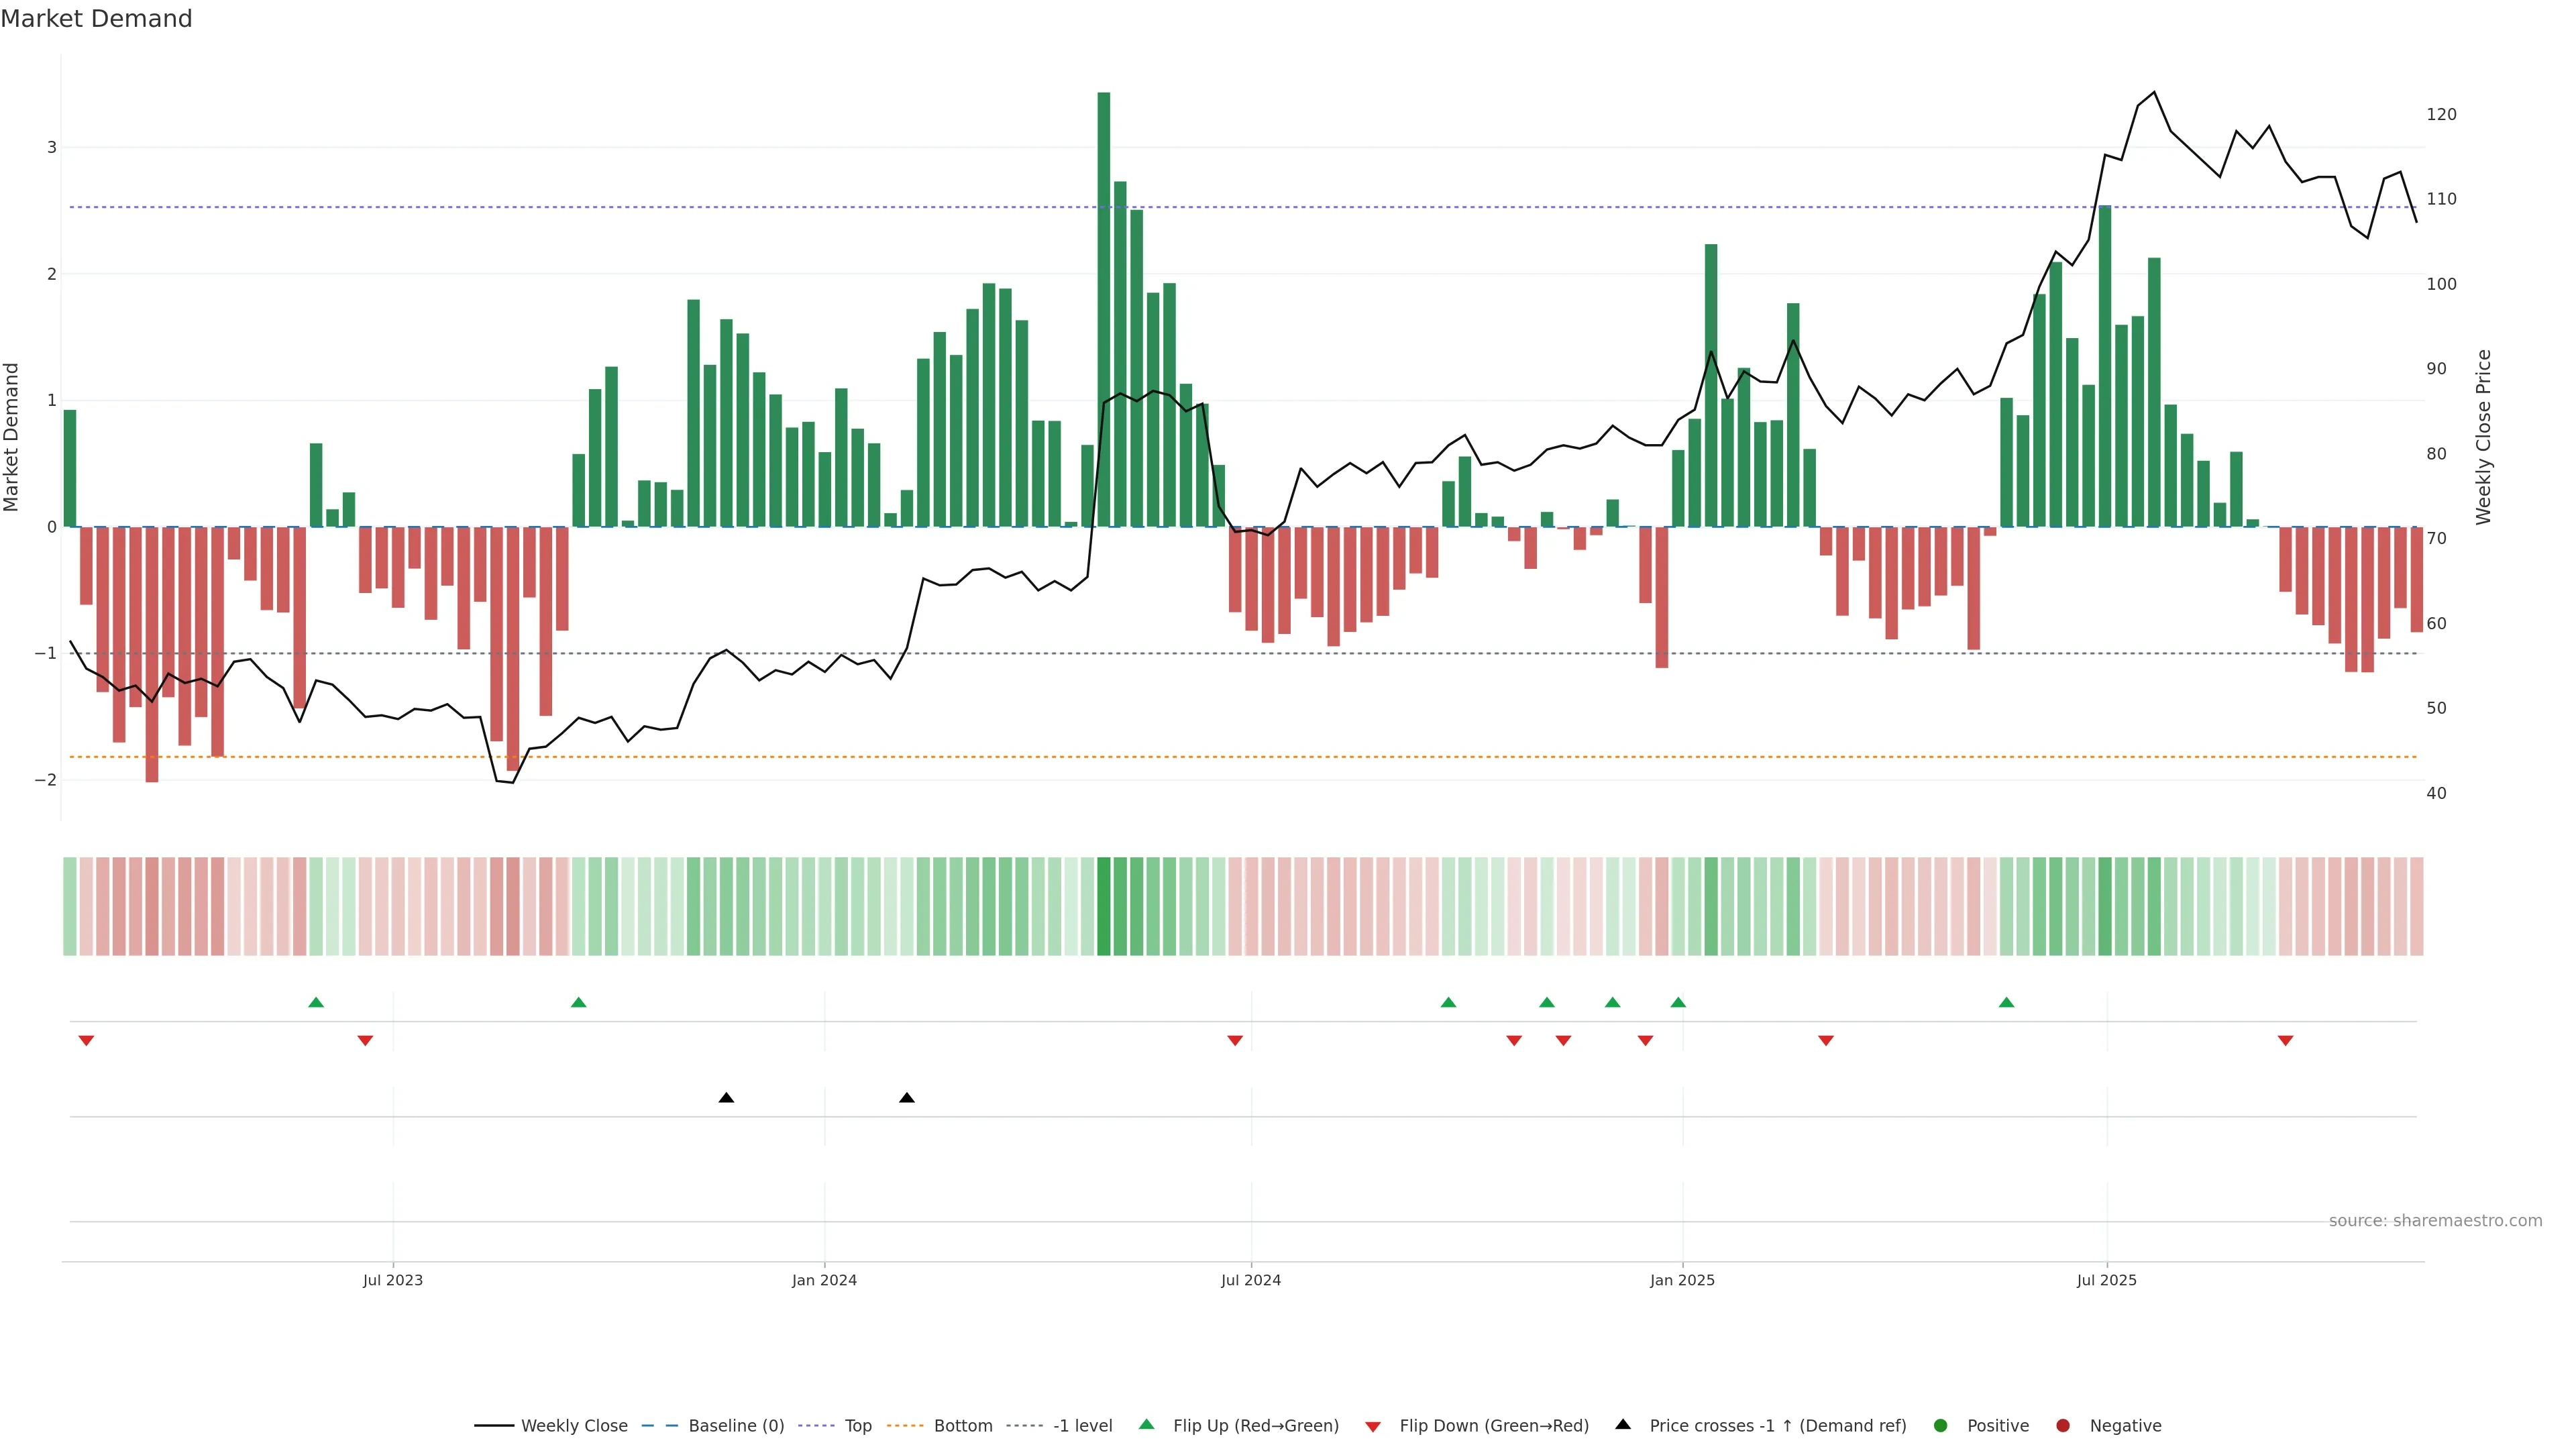Click the -1 level legend entry
Viewport: 2576px width, 1449px height.
[1082, 1425]
